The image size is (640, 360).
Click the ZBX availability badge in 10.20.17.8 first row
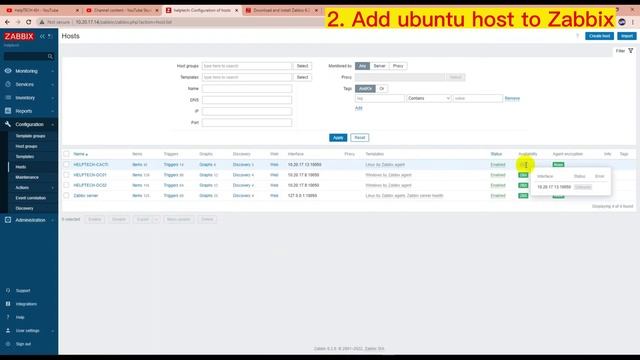[x=523, y=175]
